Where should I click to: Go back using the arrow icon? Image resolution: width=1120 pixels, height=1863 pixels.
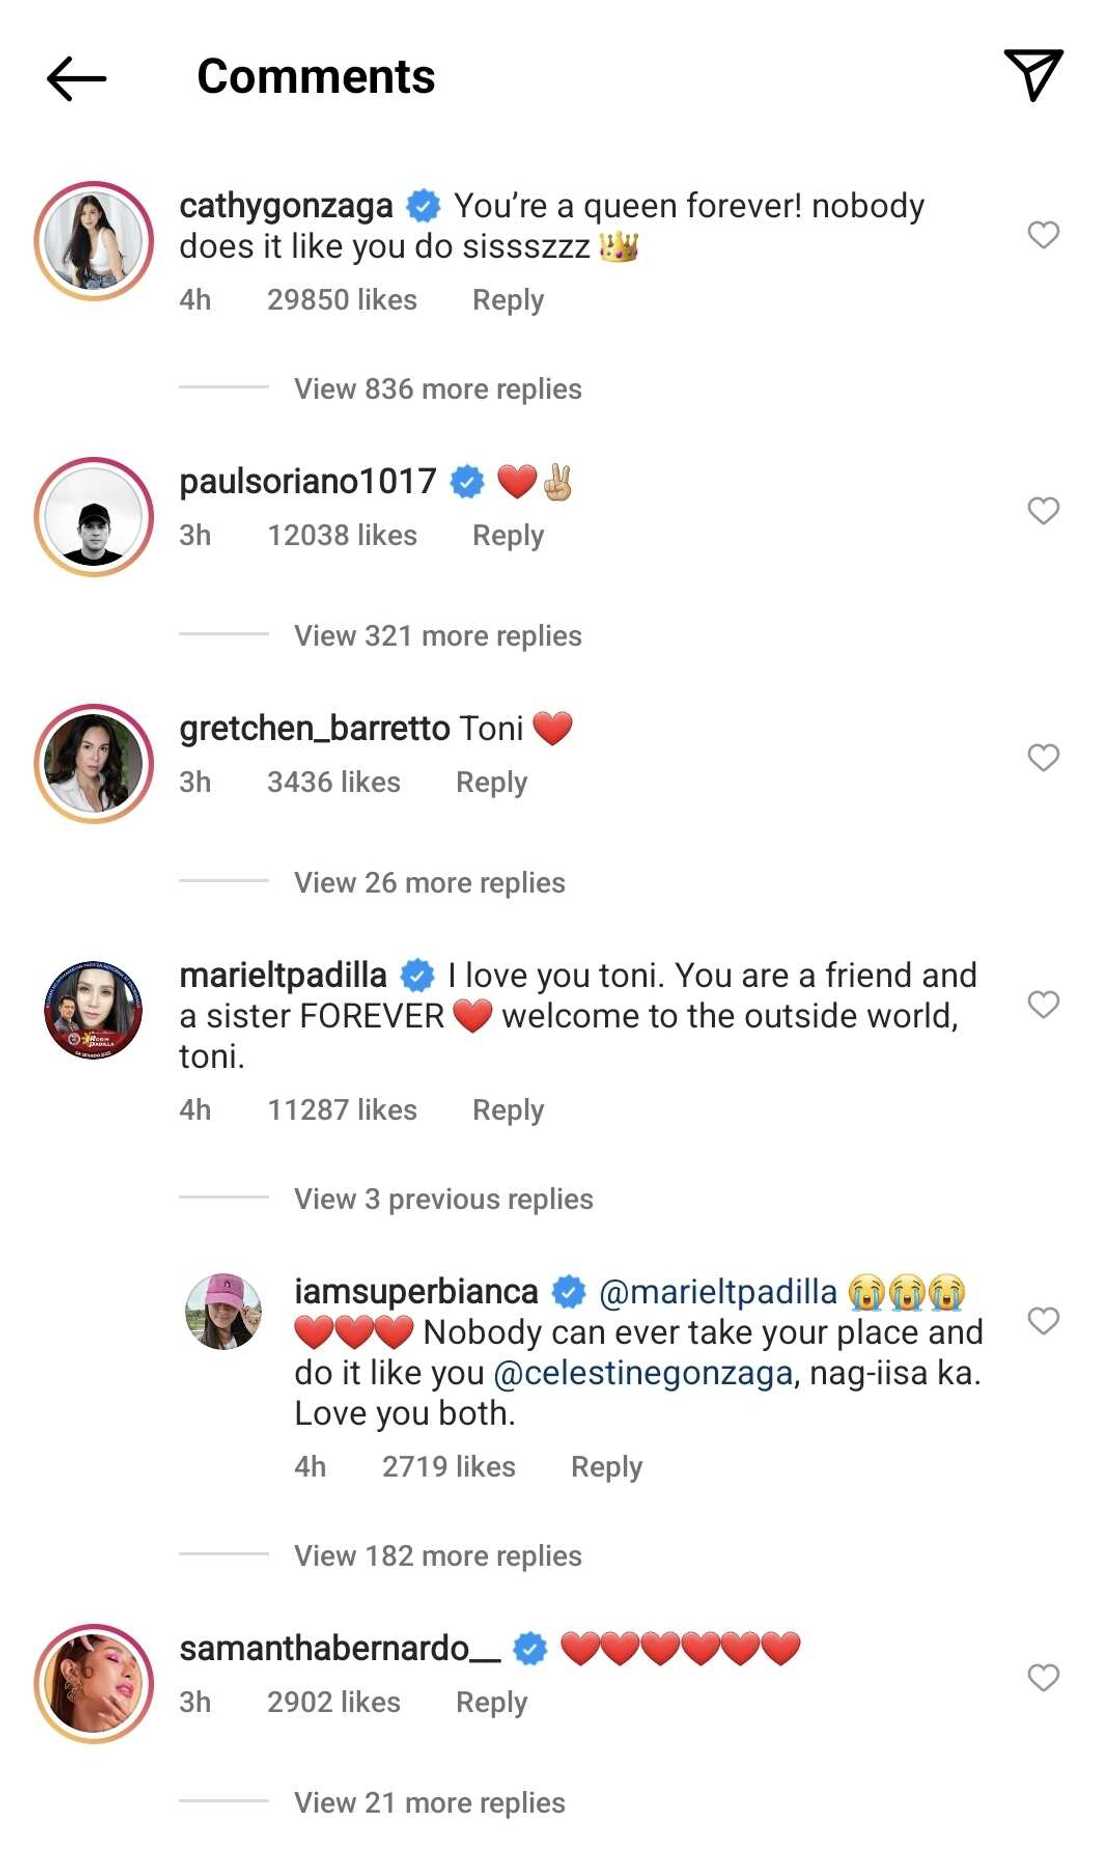pos(76,78)
